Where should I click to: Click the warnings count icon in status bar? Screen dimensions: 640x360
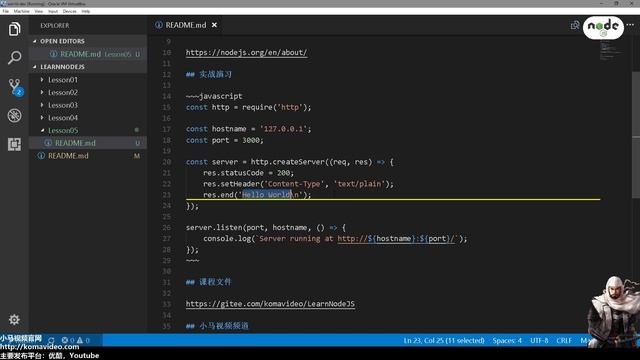pyautogui.click(x=83, y=340)
